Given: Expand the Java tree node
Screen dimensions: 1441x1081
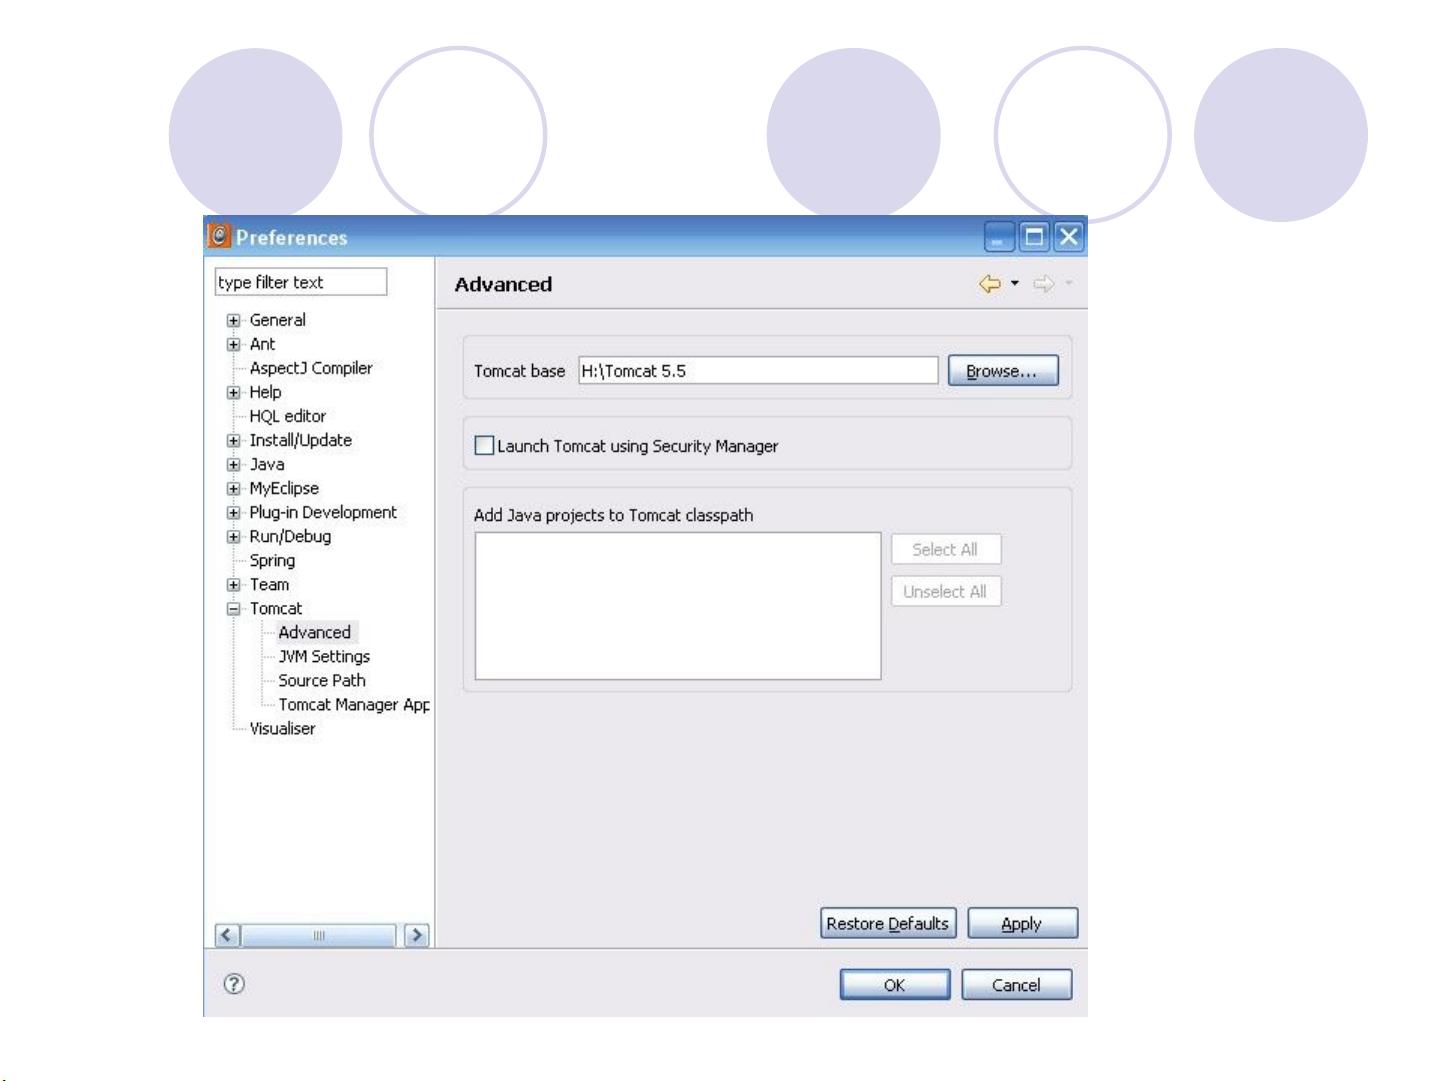Looking at the screenshot, I should pos(233,465).
